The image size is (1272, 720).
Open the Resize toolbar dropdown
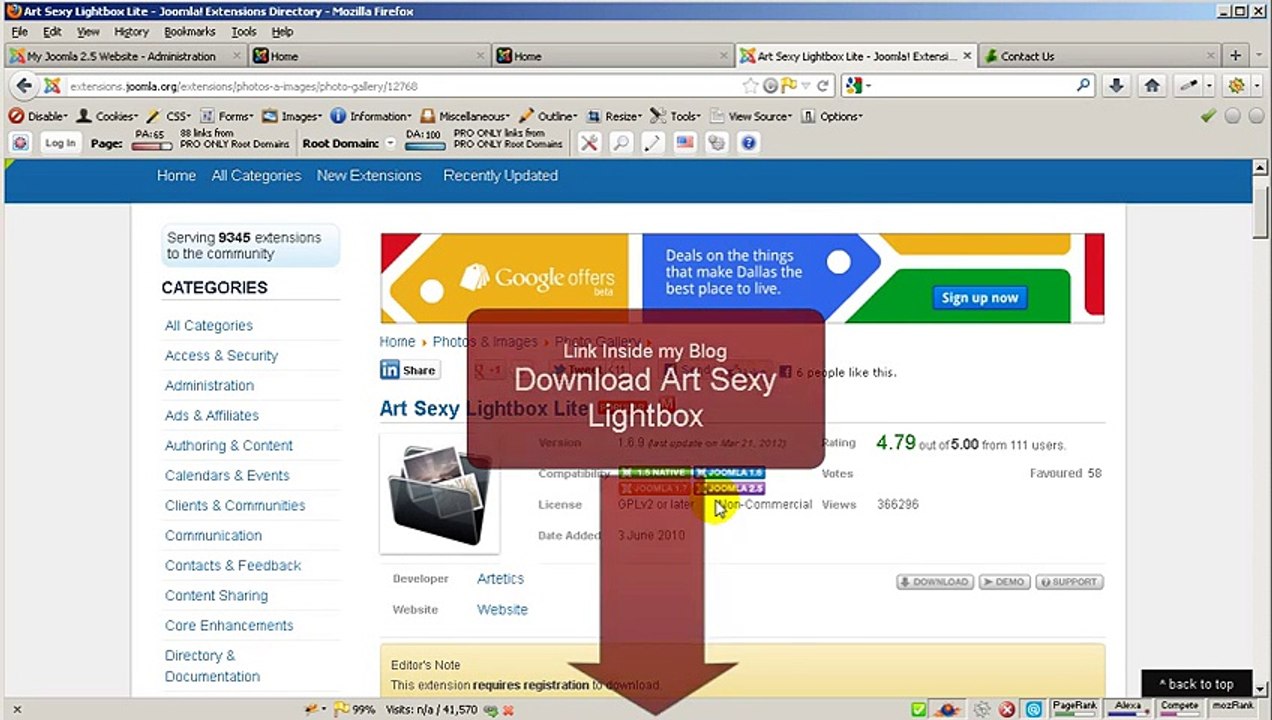coord(616,116)
